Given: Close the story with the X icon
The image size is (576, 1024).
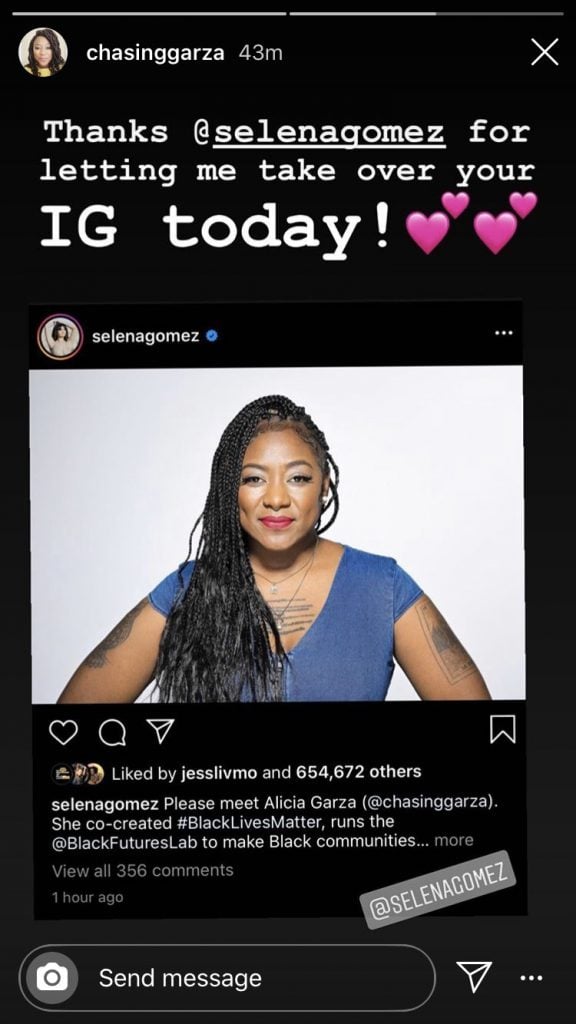Looking at the screenshot, I should (544, 52).
